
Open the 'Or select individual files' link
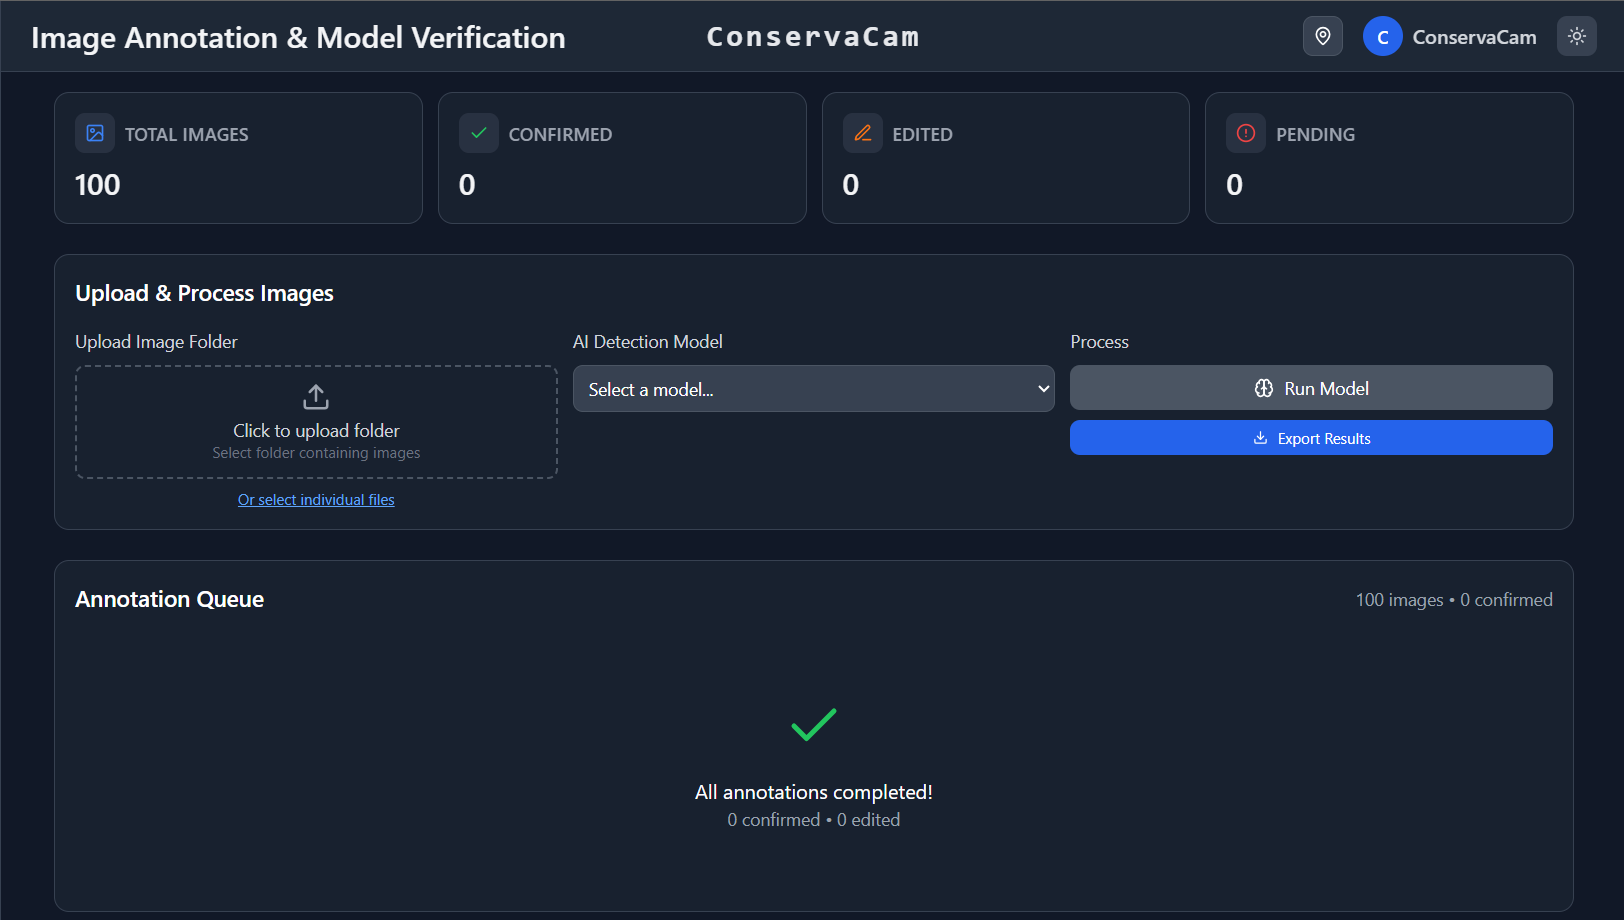[316, 500]
